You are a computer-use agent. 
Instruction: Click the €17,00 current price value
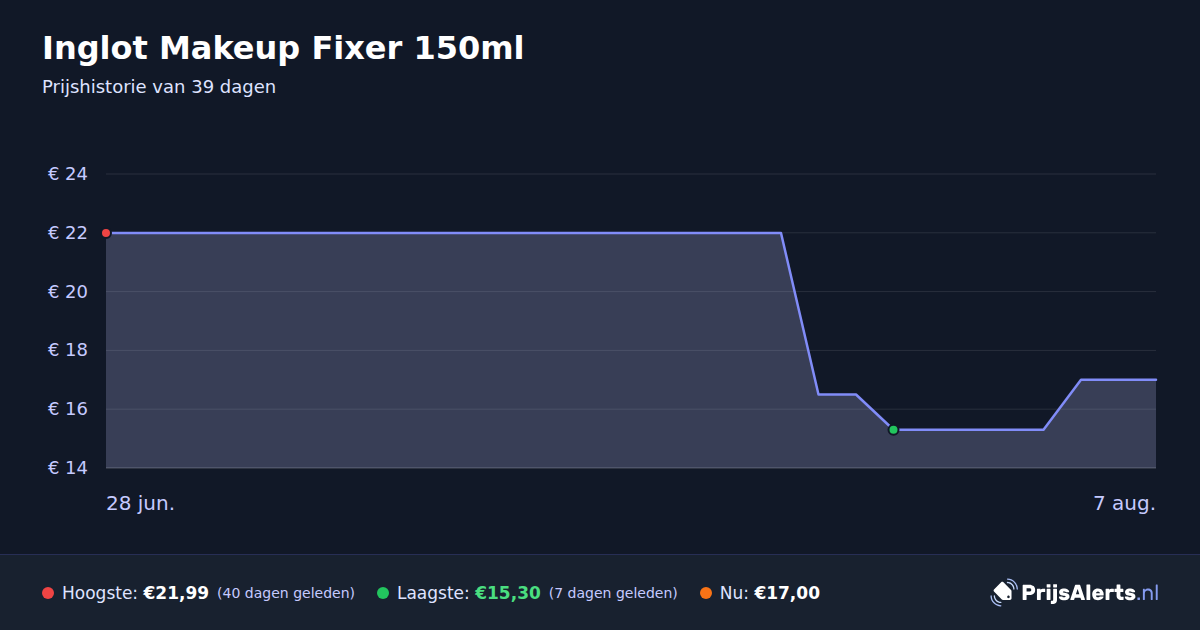[787, 593]
